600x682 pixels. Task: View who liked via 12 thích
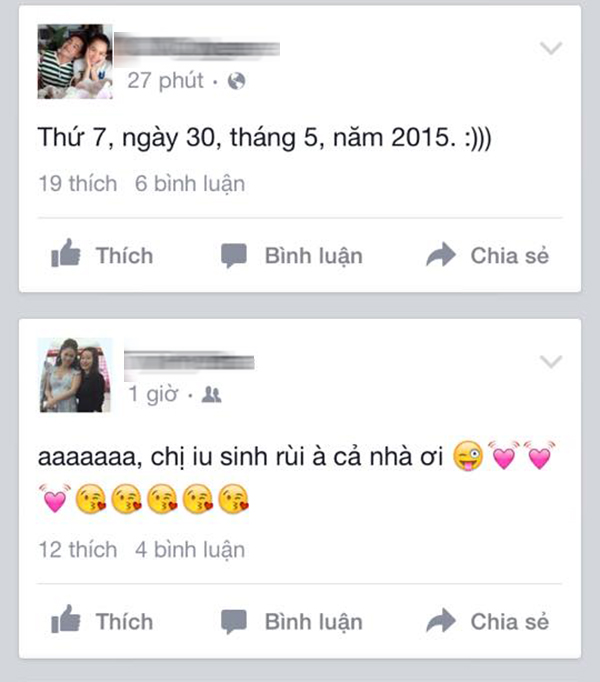coord(78,549)
